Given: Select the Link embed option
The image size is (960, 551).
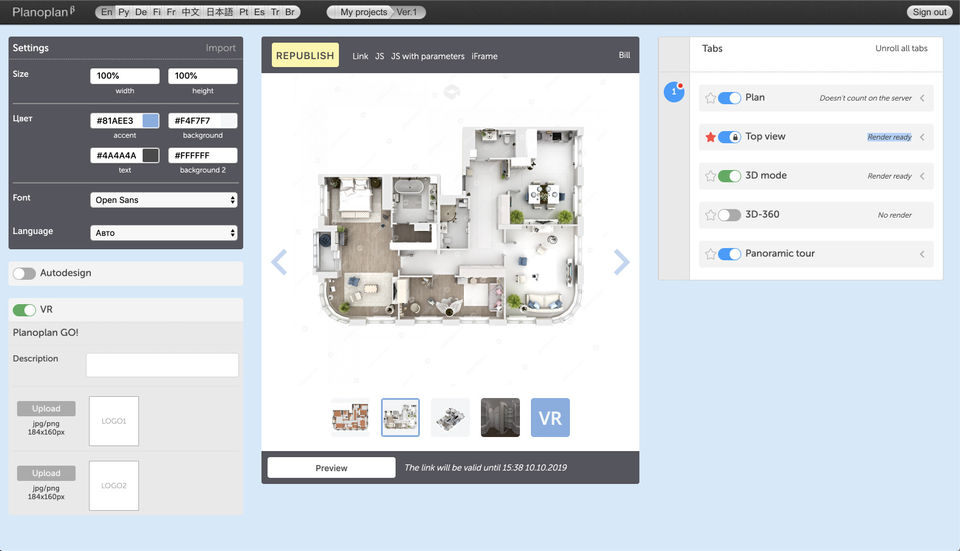Looking at the screenshot, I should [x=360, y=56].
